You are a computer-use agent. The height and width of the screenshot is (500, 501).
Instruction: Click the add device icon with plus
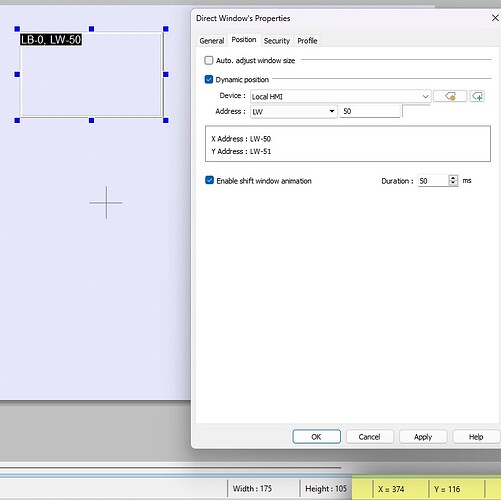pos(477,96)
